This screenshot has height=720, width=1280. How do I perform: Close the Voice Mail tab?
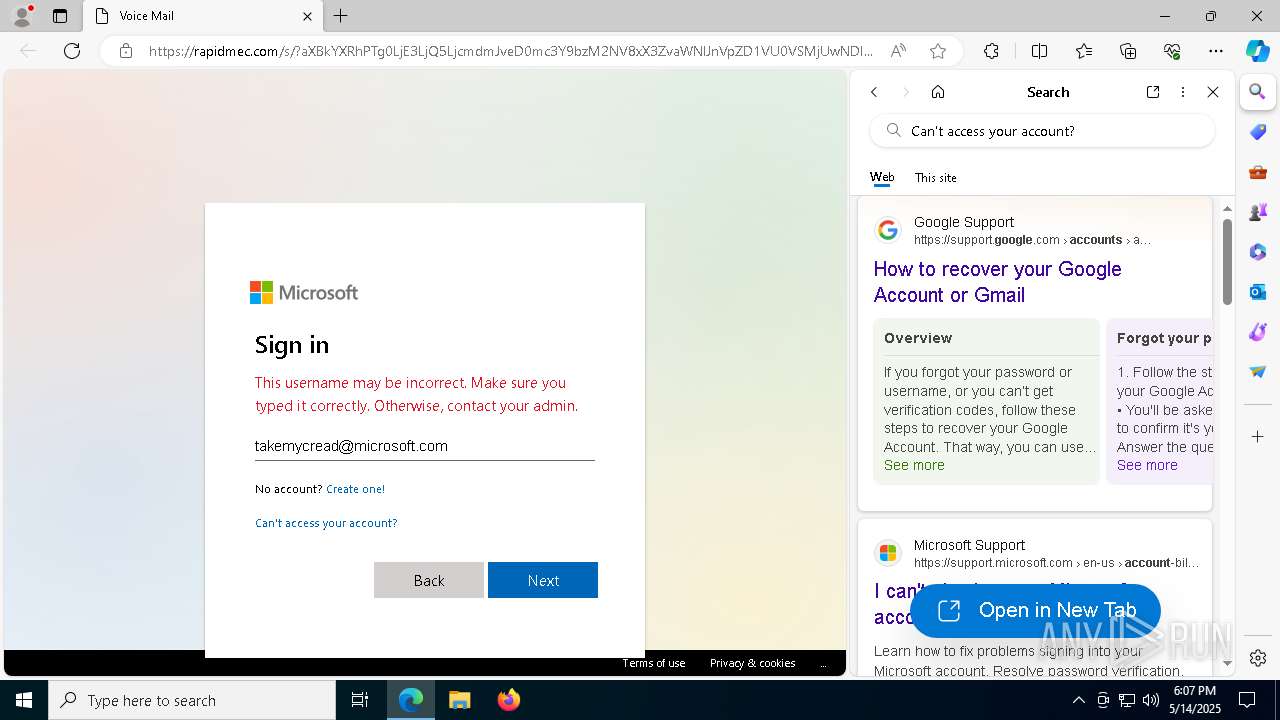point(307,16)
